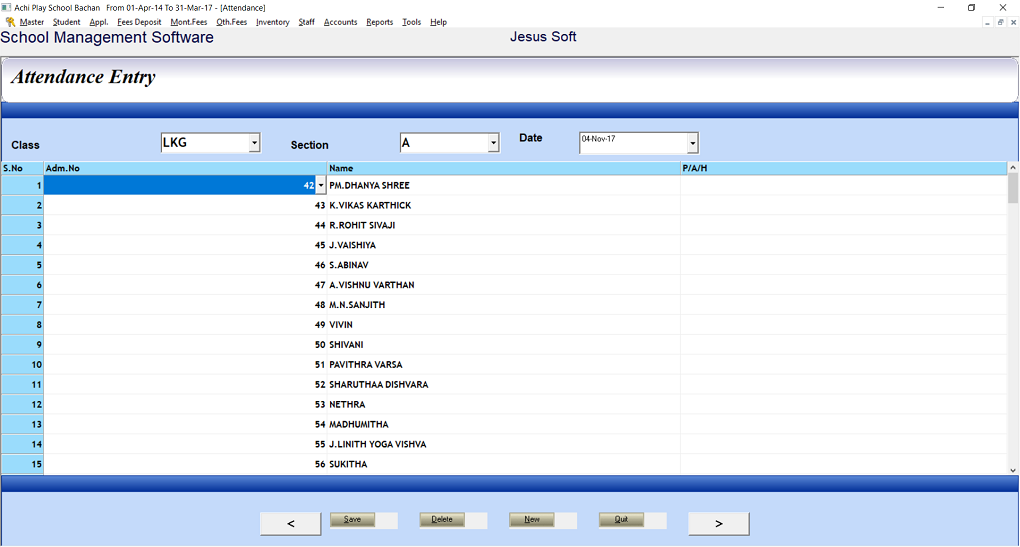The height and width of the screenshot is (547, 1020).
Task: Open the Student menu
Action: coord(66,22)
